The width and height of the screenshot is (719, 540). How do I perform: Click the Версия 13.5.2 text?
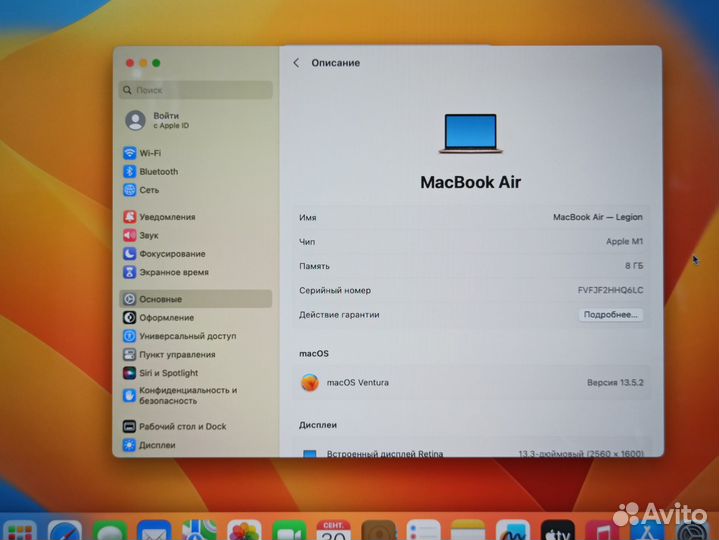pyautogui.click(x=615, y=382)
